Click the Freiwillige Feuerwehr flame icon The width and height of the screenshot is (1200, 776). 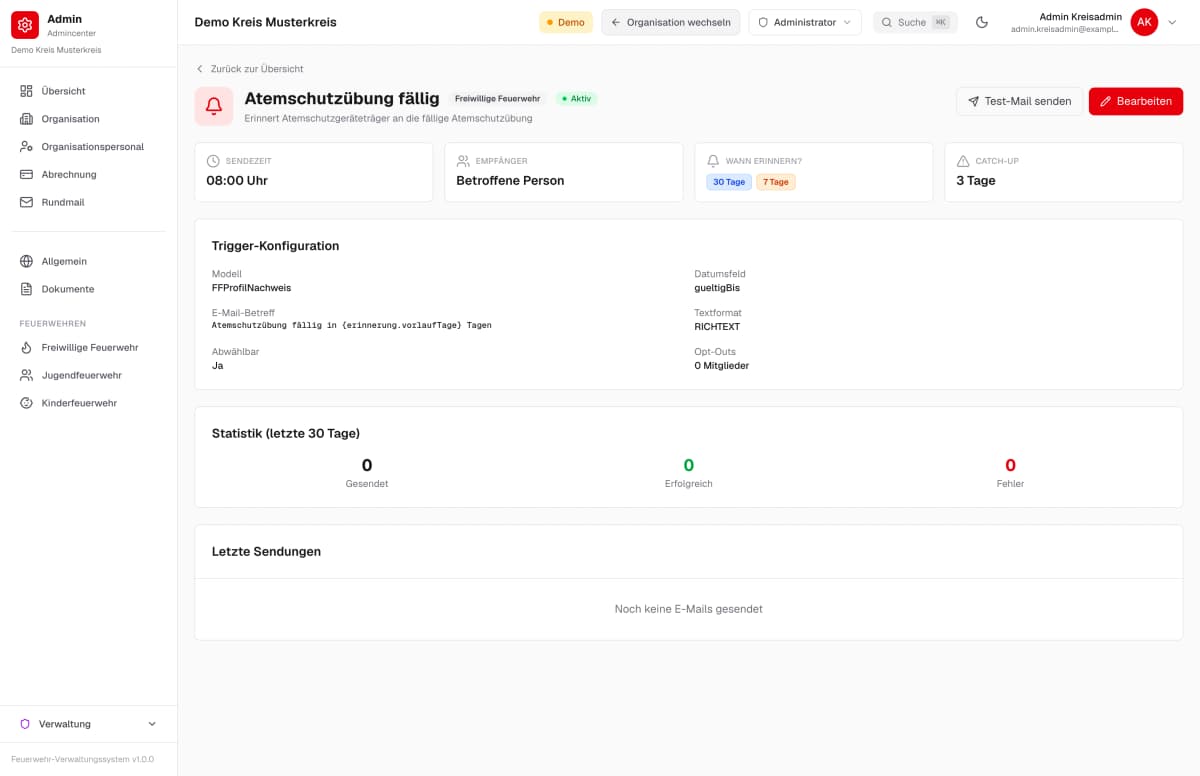(x=26, y=348)
